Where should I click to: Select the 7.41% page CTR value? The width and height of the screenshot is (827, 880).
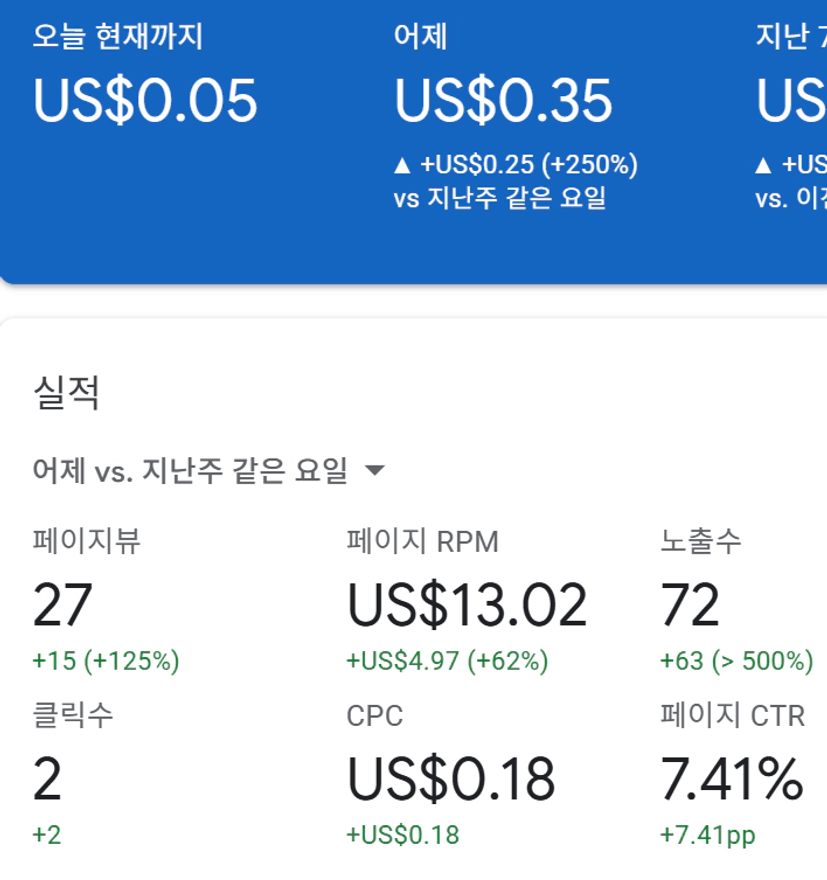coord(732,779)
